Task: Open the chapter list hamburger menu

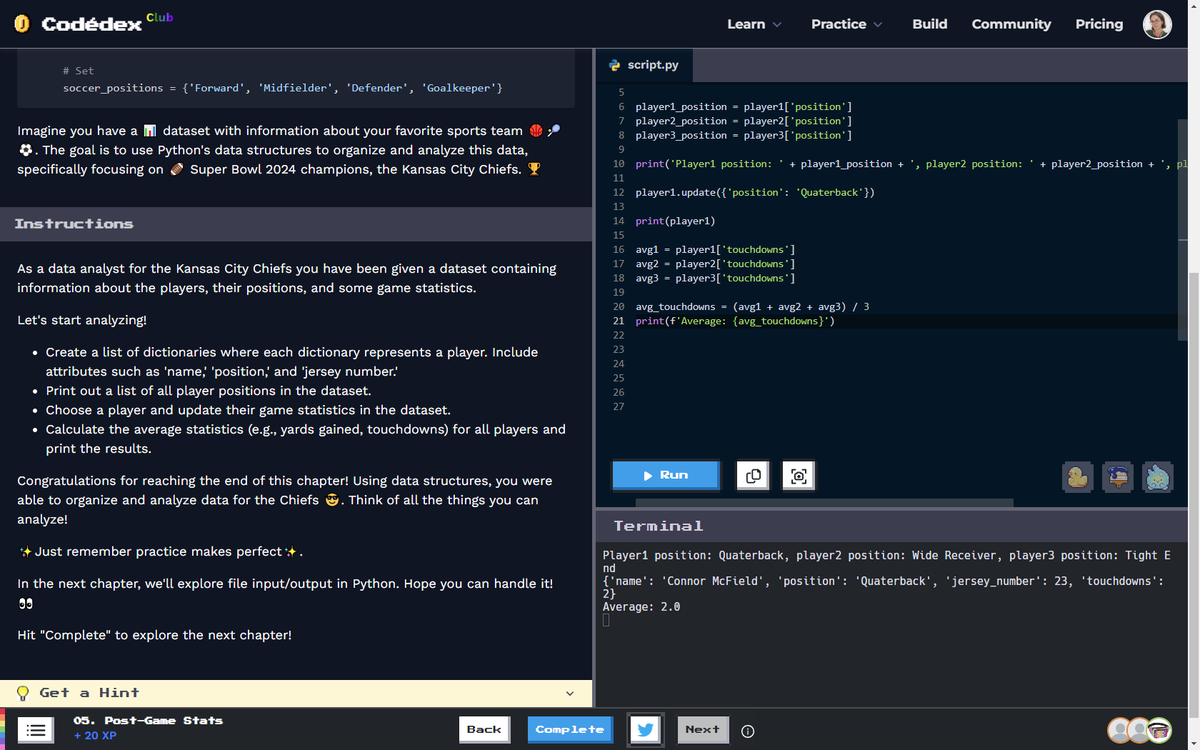Action: pos(35,730)
